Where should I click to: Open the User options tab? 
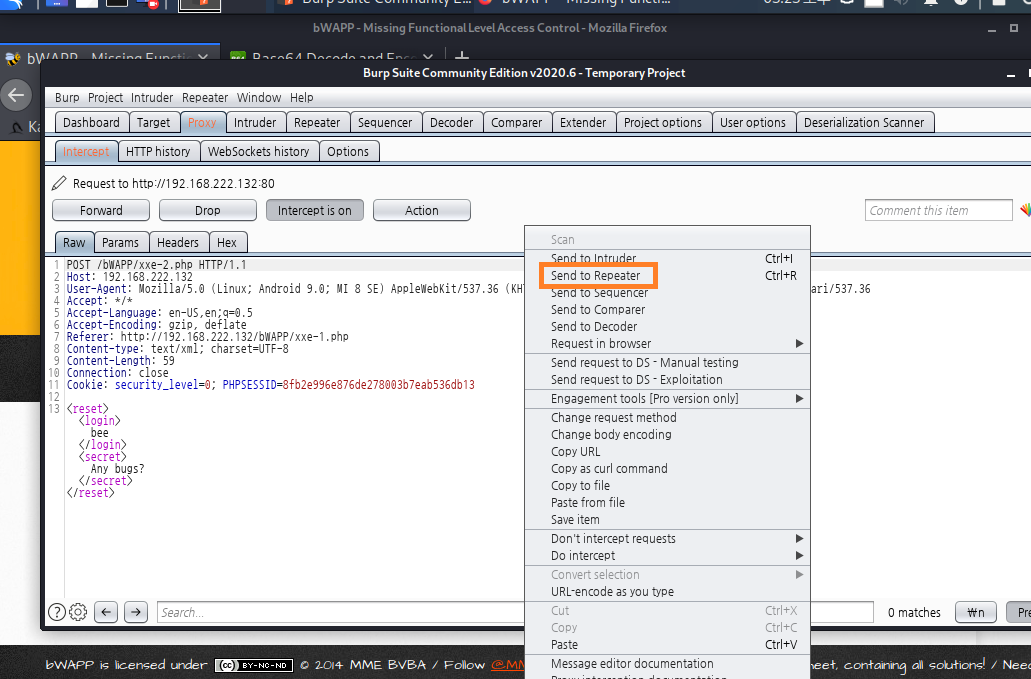pyautogui.click(x=753, y=122)
